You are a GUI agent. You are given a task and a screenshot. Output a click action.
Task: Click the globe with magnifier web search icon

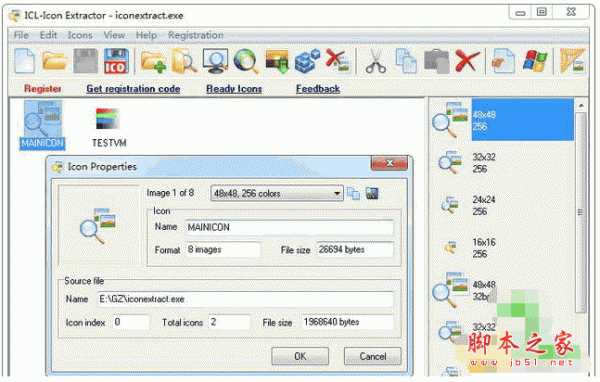click(246, 61)
